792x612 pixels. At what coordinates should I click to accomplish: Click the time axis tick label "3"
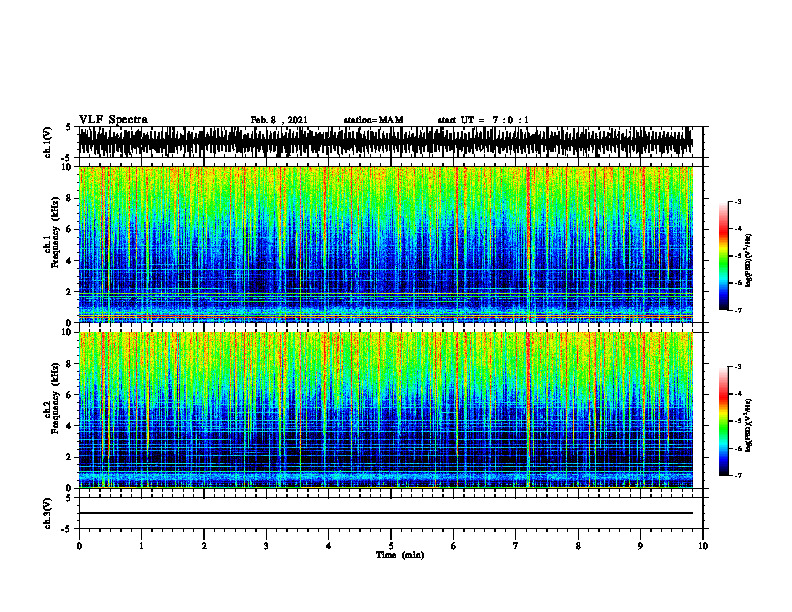coord(266,546)
